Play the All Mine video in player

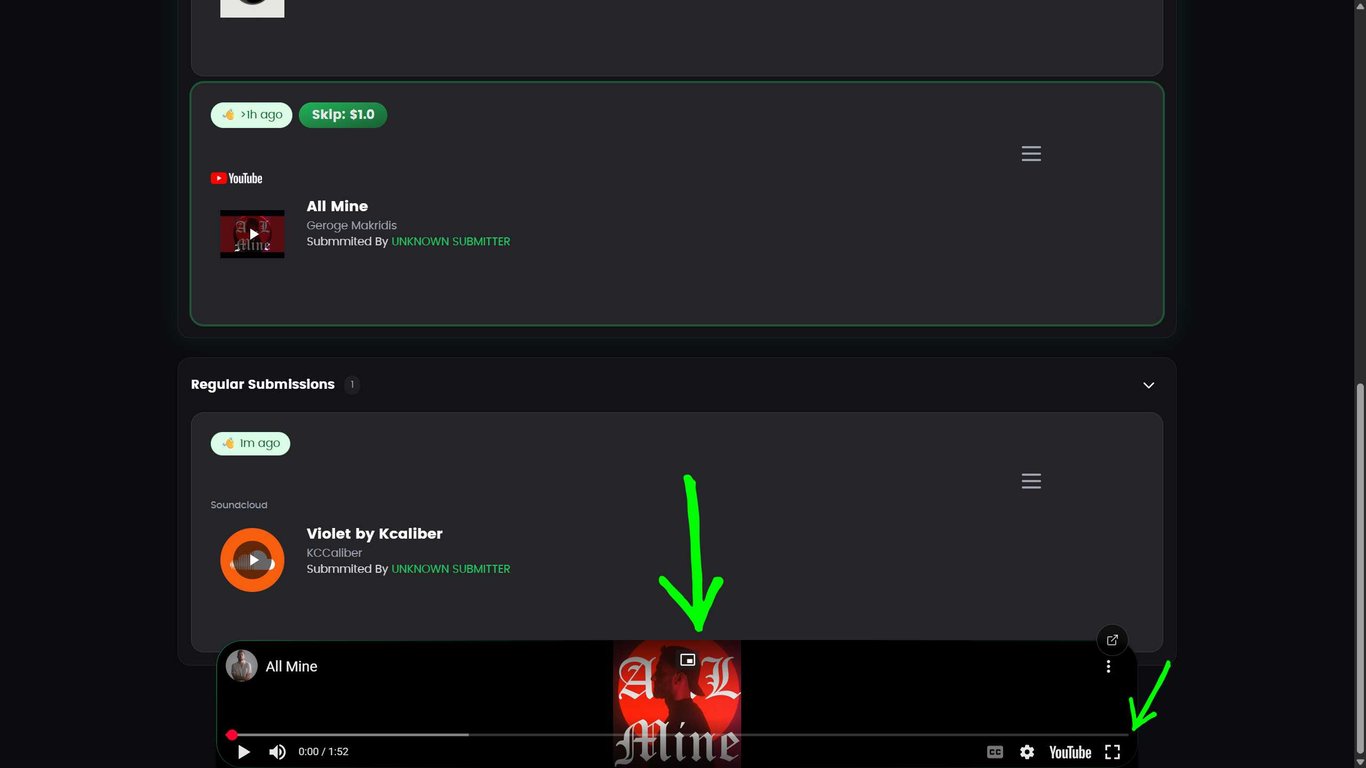click(x=243, y=752)
